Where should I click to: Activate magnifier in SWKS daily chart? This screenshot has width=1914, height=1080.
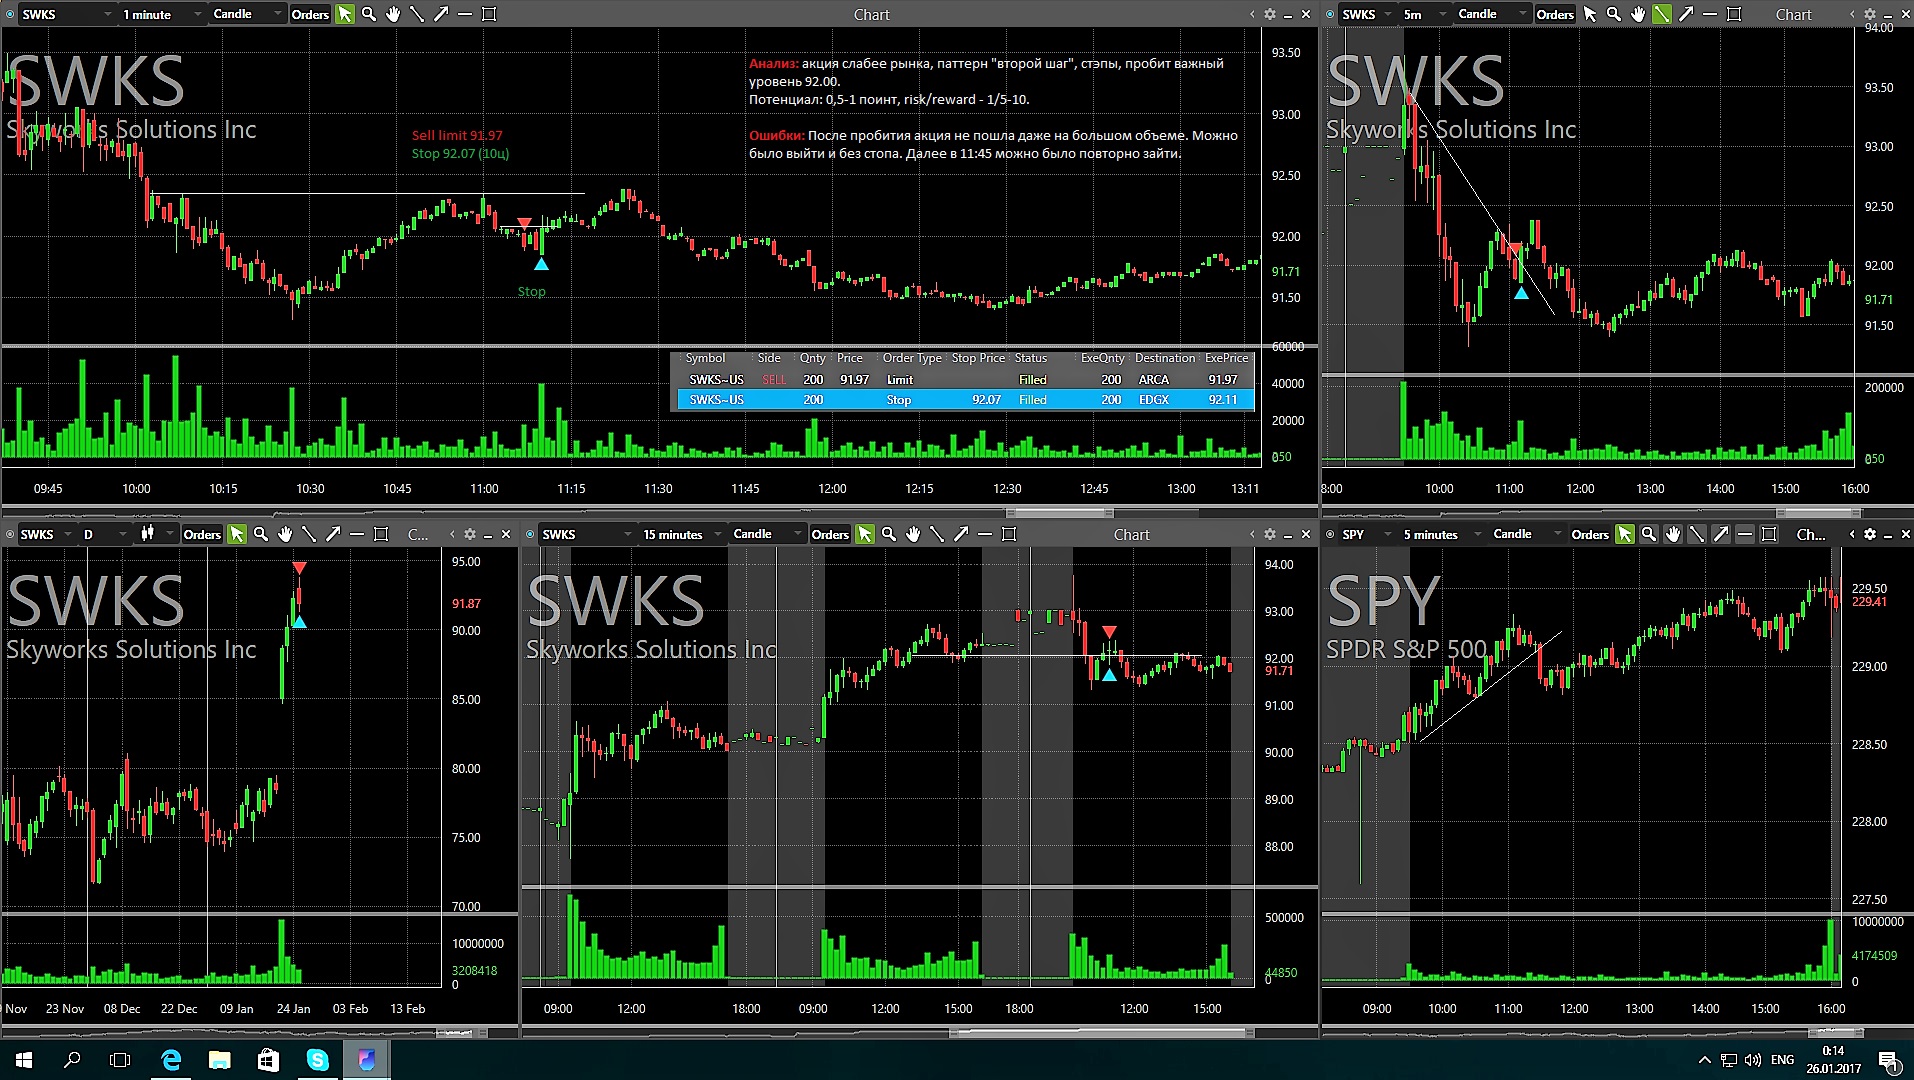click(x=261, y=534)
